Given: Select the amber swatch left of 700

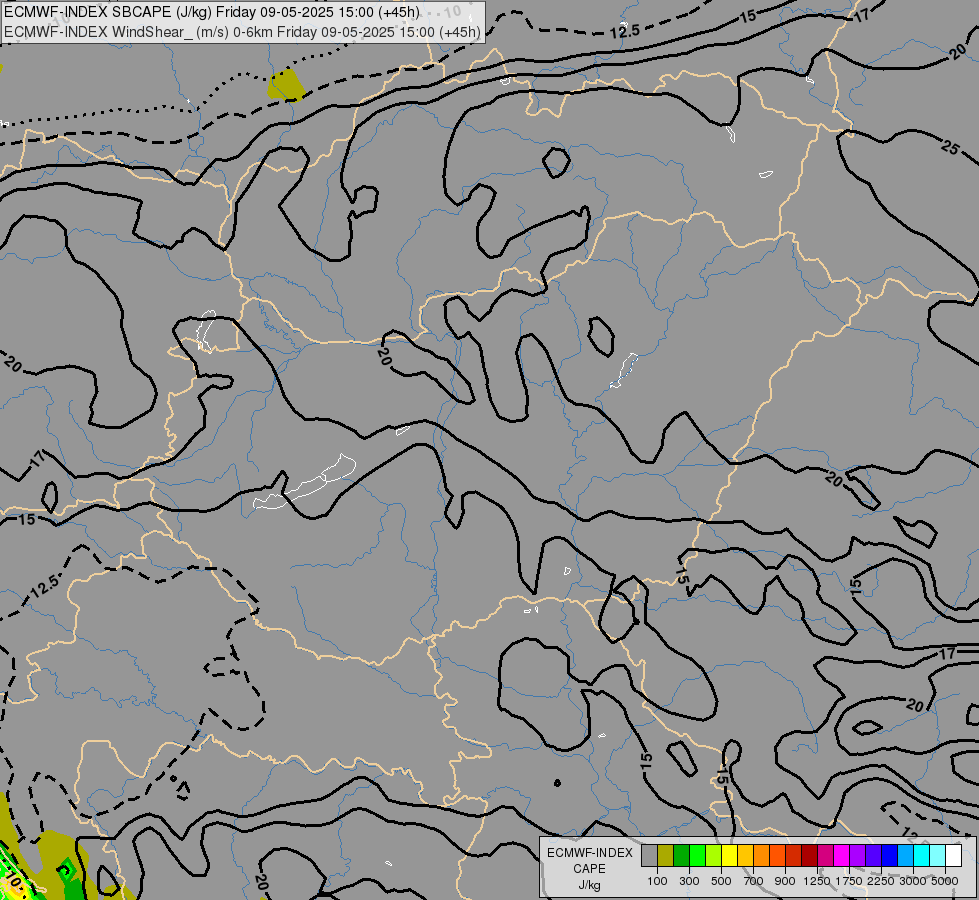Looking at the screenshot, I should click(745, 856).
